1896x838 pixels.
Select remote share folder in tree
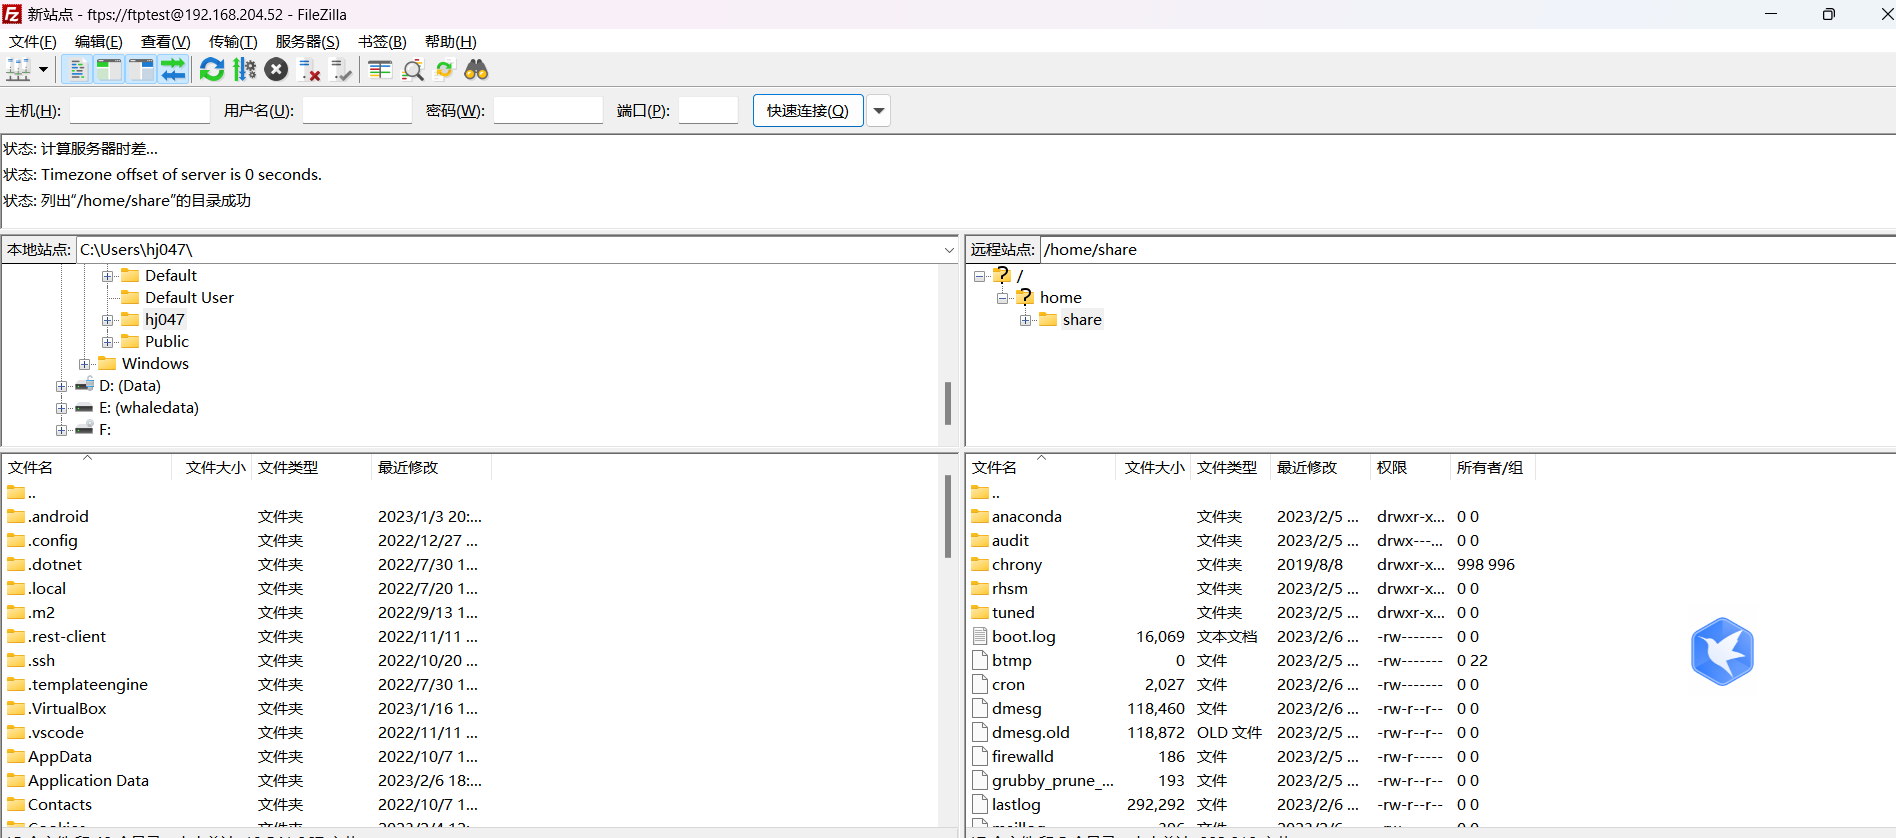pos(1082,320)
